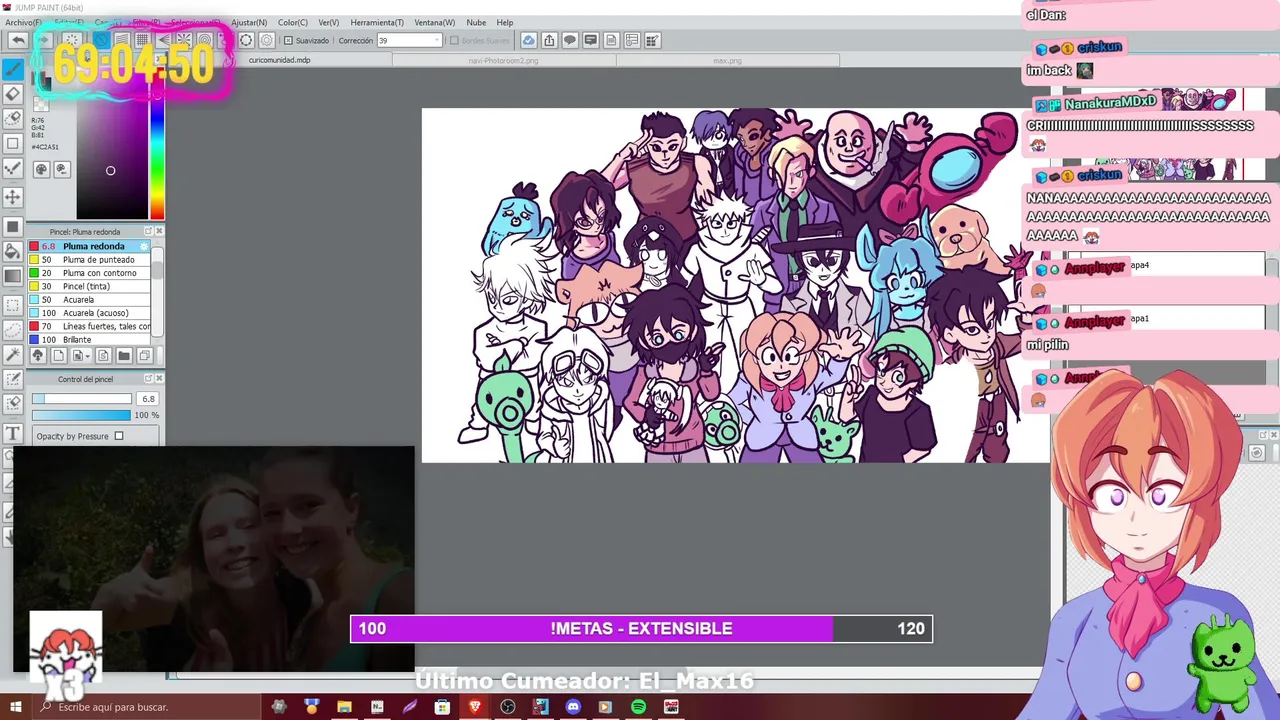Screen dimensions: 1280x720
Task: Select the Fill rectangle tool
Action: (x=13, y=227)
